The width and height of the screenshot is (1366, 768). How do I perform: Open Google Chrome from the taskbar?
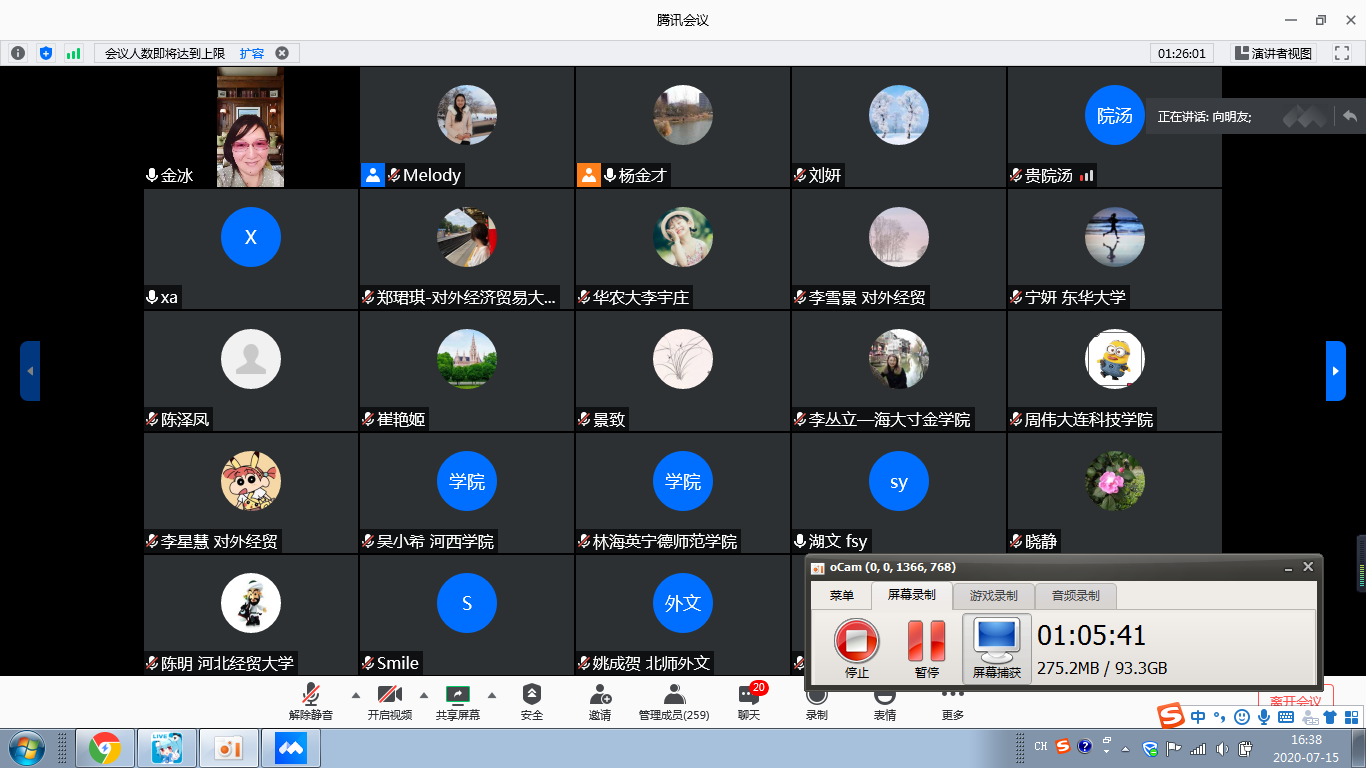point(105,748)
